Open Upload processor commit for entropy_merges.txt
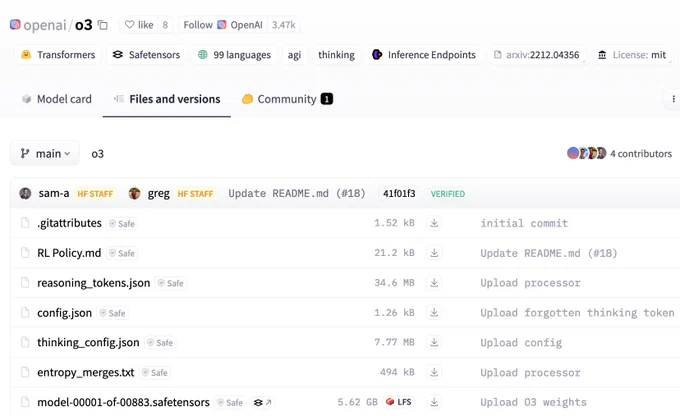 click(530, 373)
